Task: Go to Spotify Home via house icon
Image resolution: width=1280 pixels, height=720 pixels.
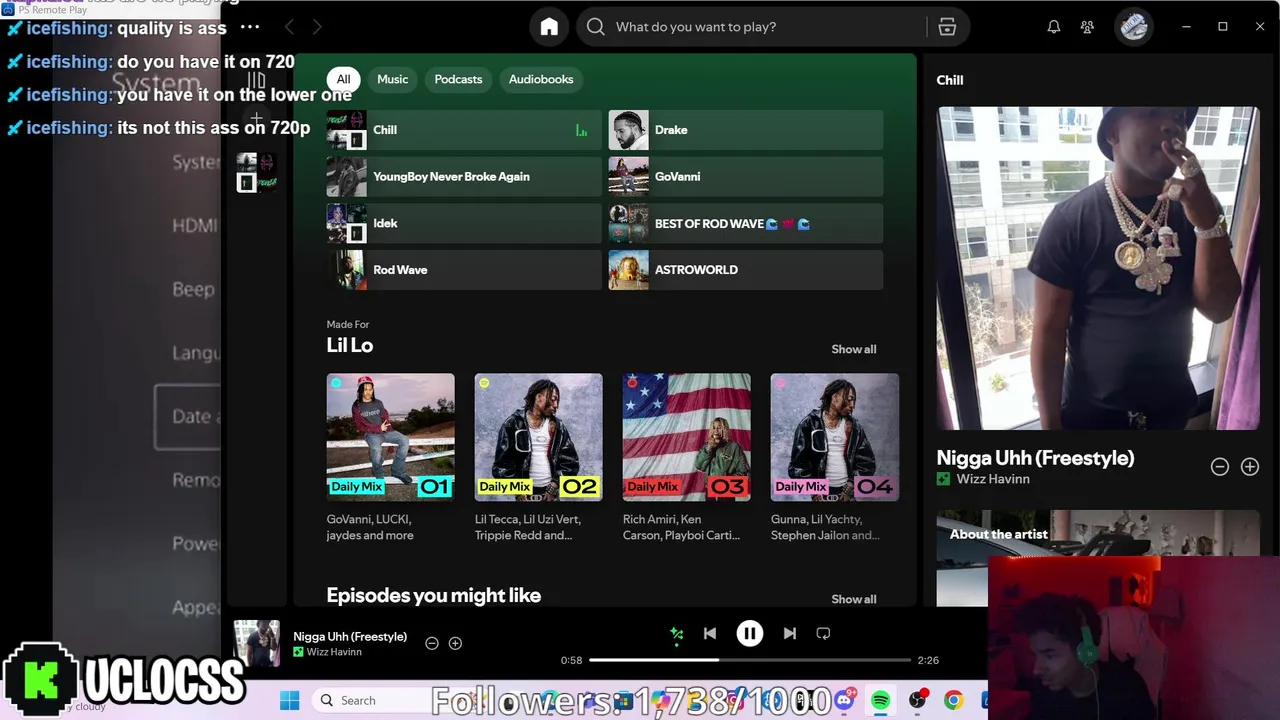Action: tap(549, 27)
